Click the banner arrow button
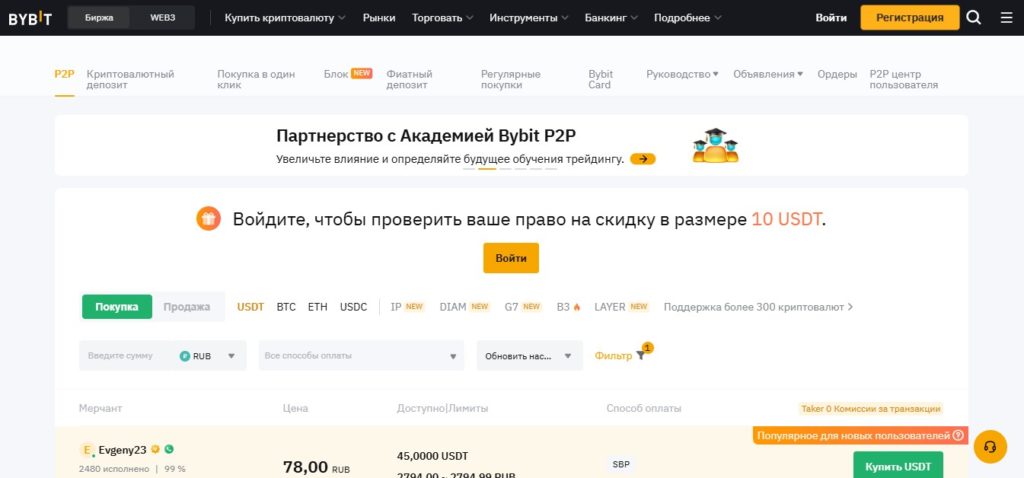 pos(643,159)
